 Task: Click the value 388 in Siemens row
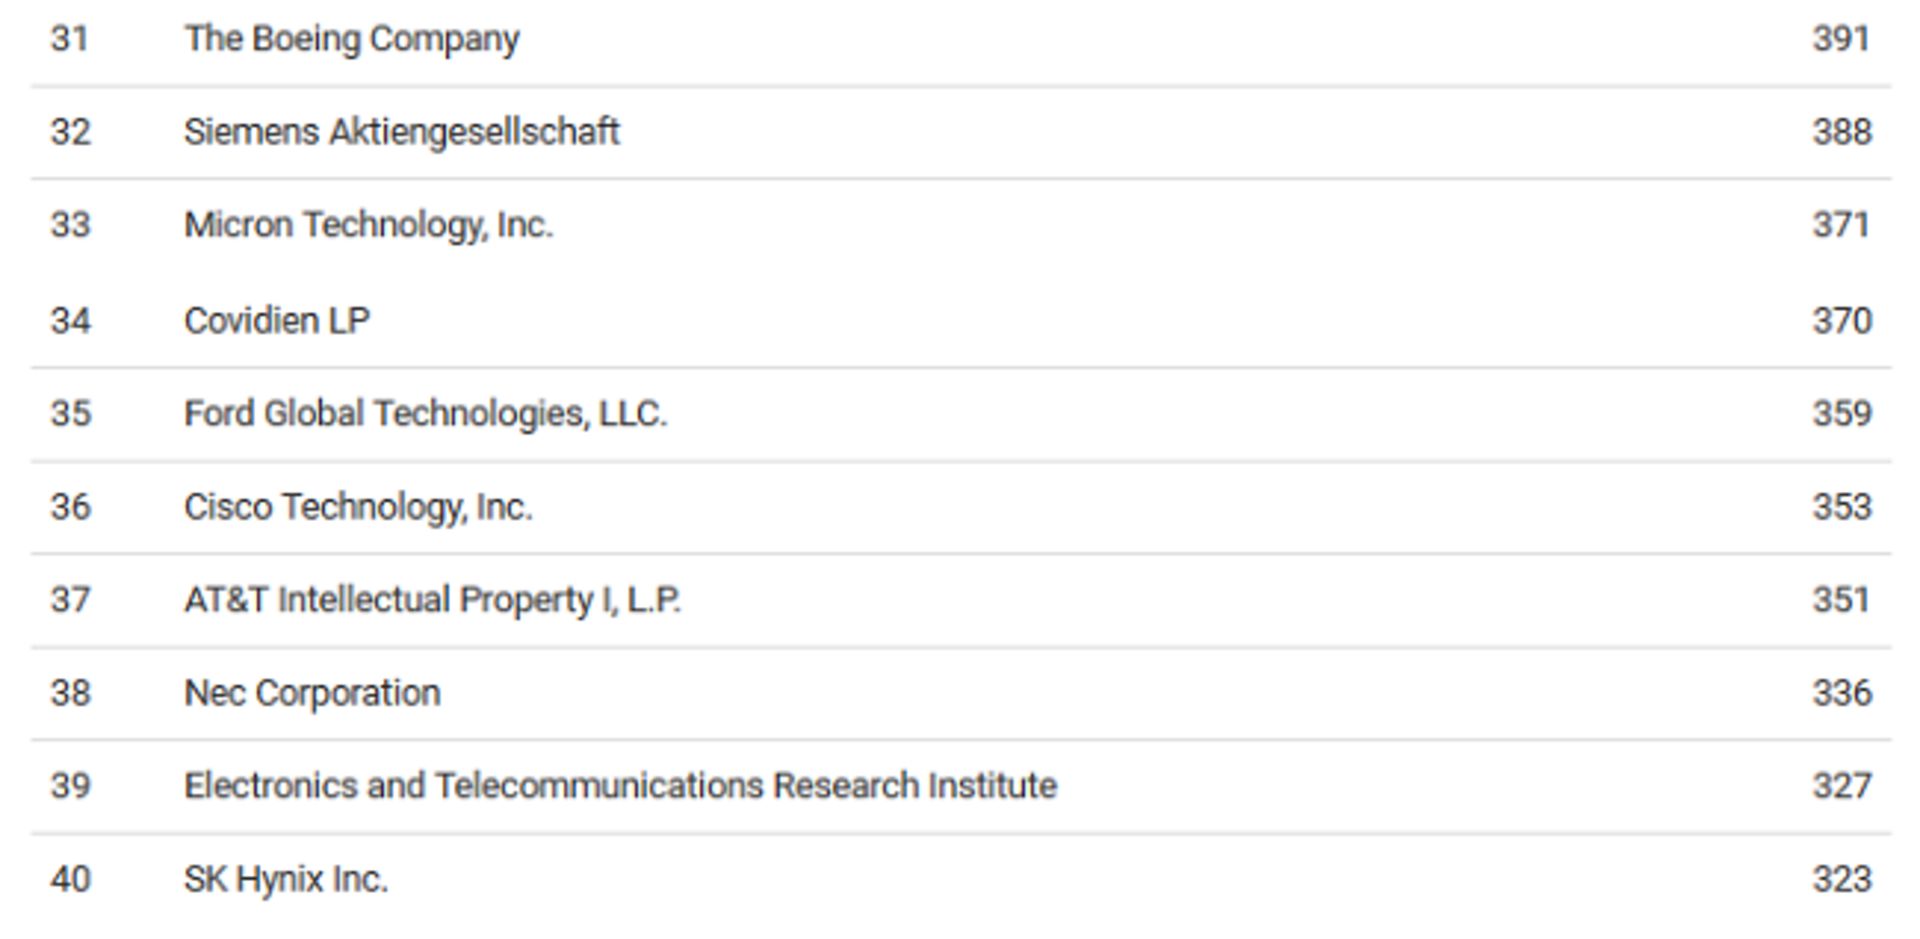(x=1841, y=132)
